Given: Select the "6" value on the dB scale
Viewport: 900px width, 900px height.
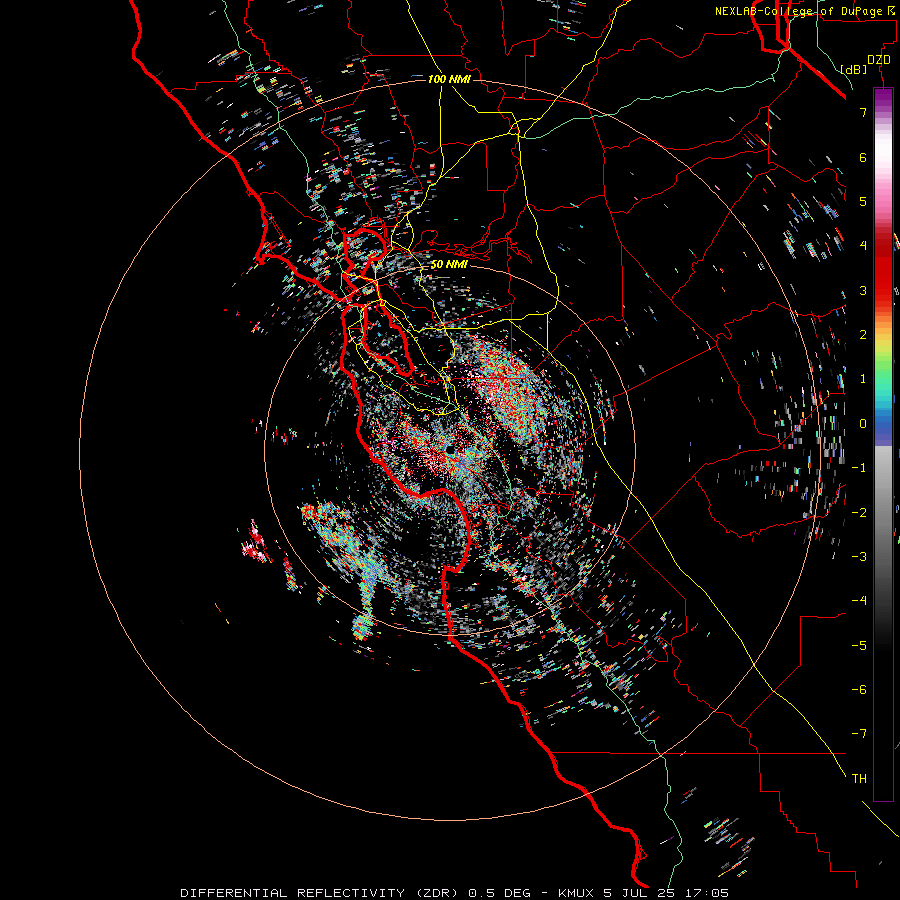Looking at the screenshot, I should coord(863,157).
